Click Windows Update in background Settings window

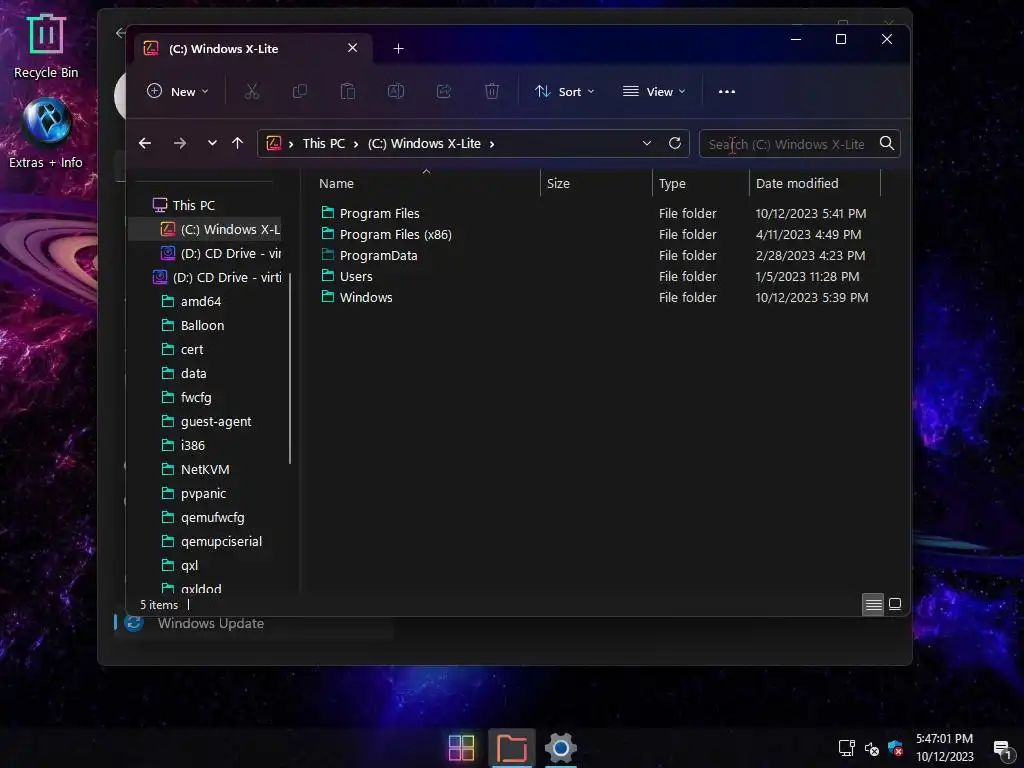[210, 624]
